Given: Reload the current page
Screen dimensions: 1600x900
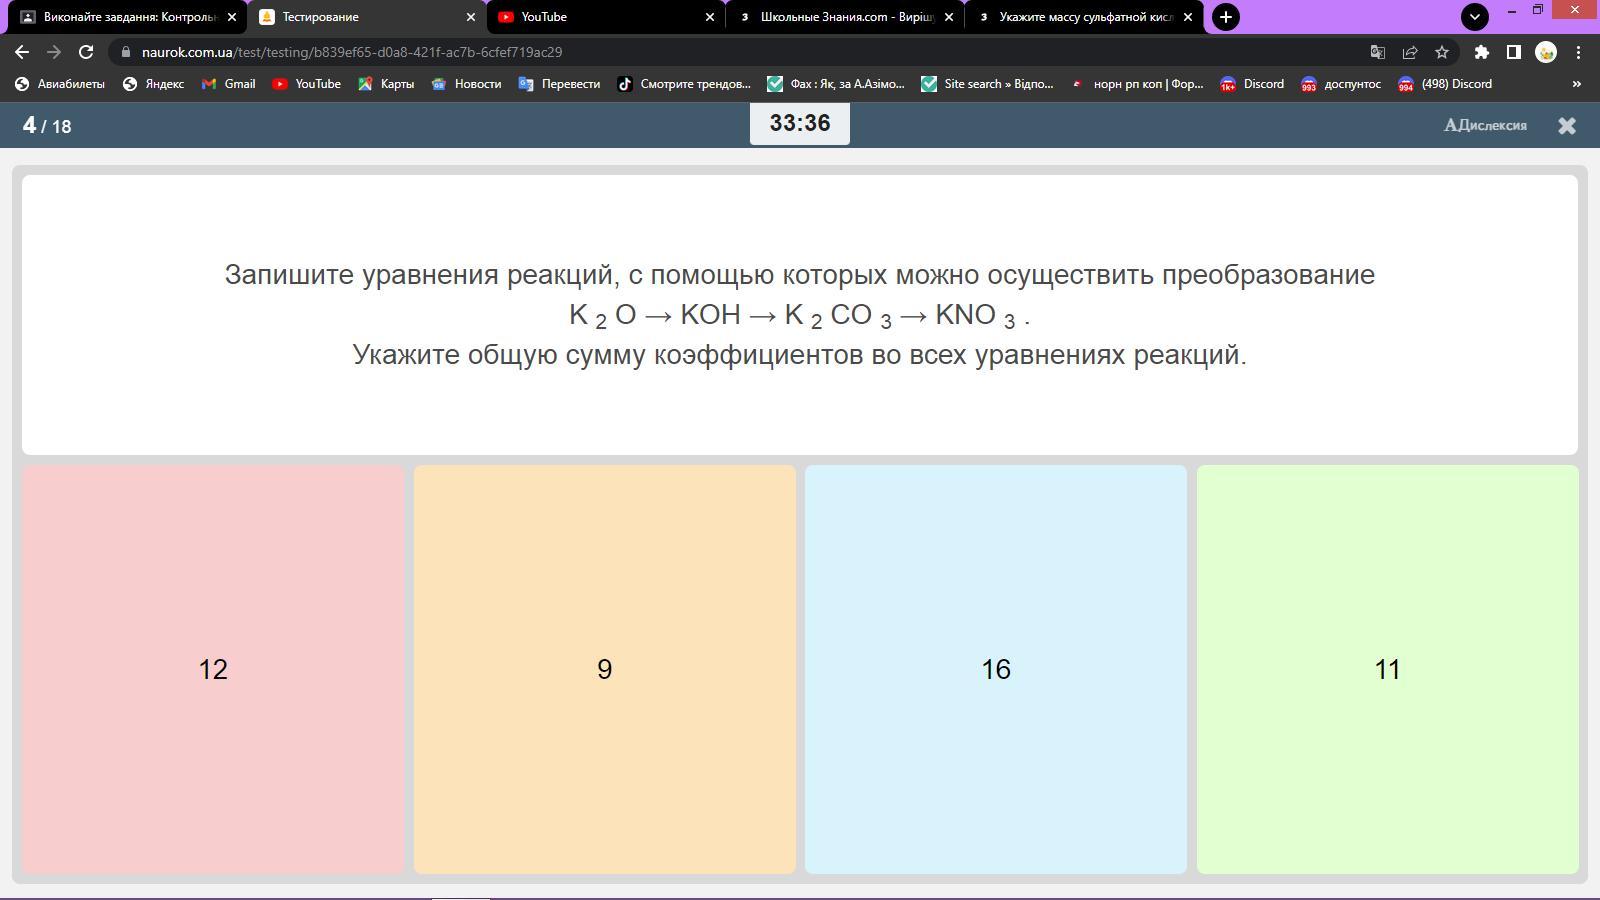Looking at the screenshot, I should (86, 52).
